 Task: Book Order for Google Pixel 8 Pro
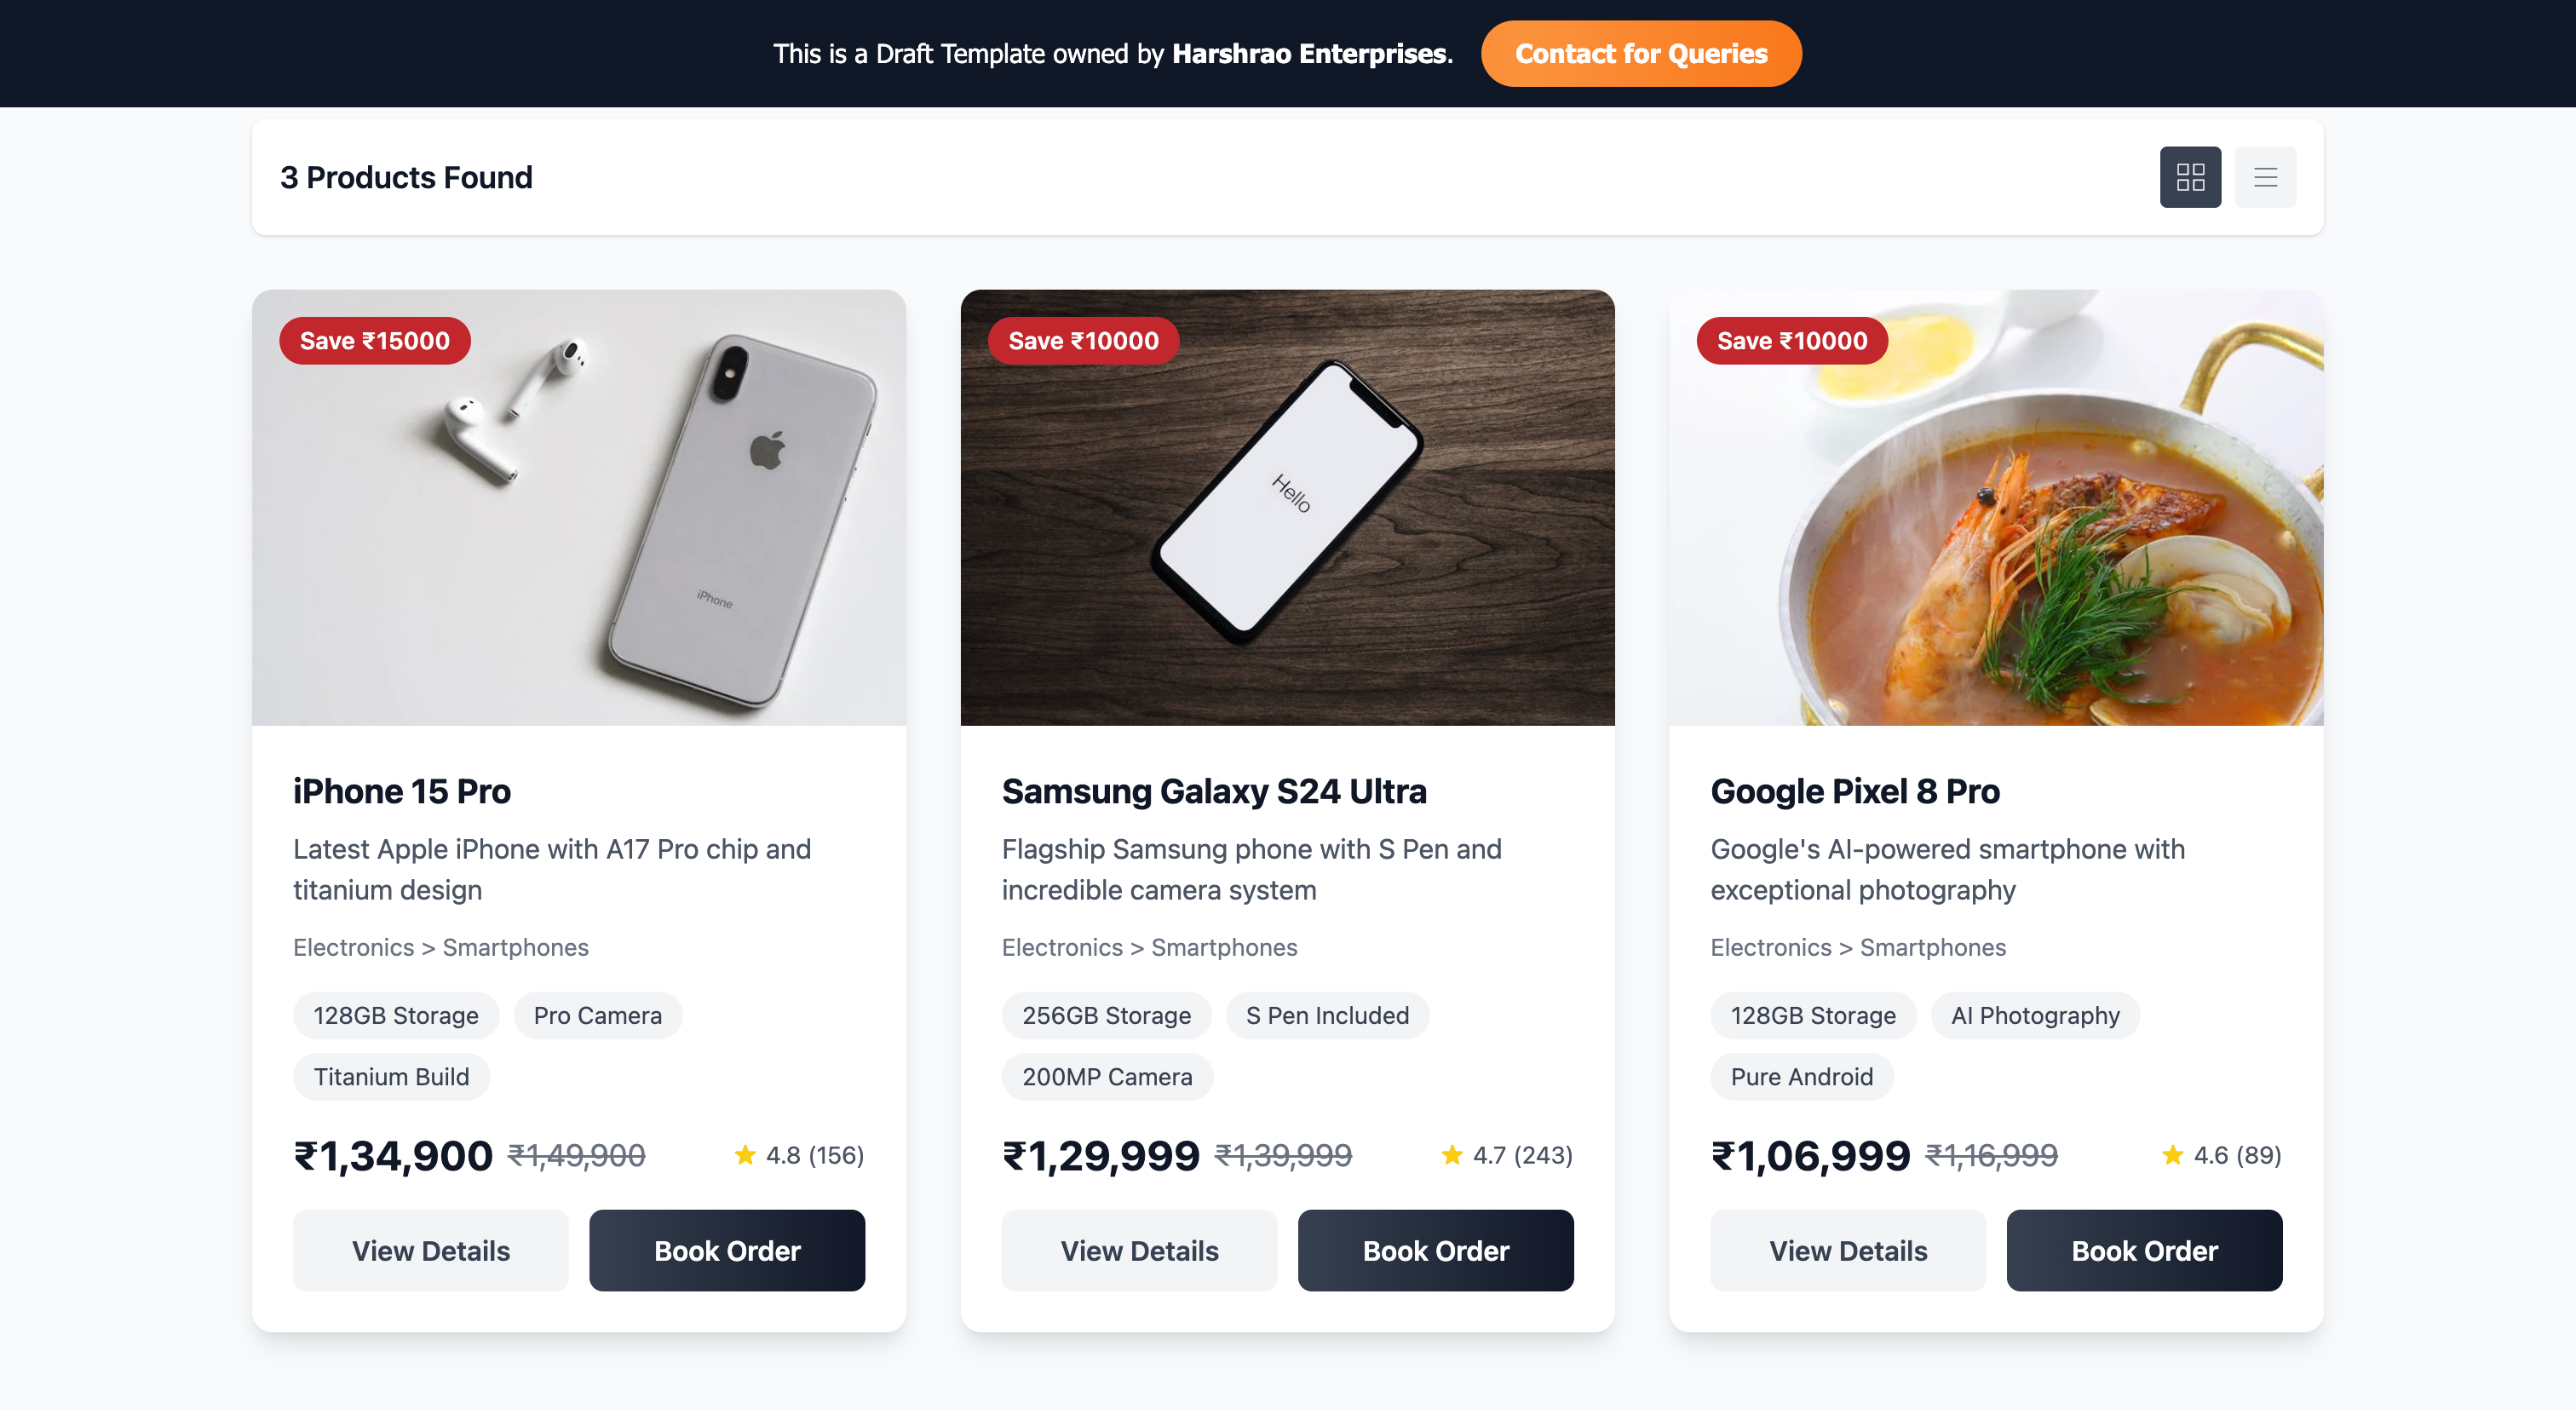[x=2144, y=1250]
